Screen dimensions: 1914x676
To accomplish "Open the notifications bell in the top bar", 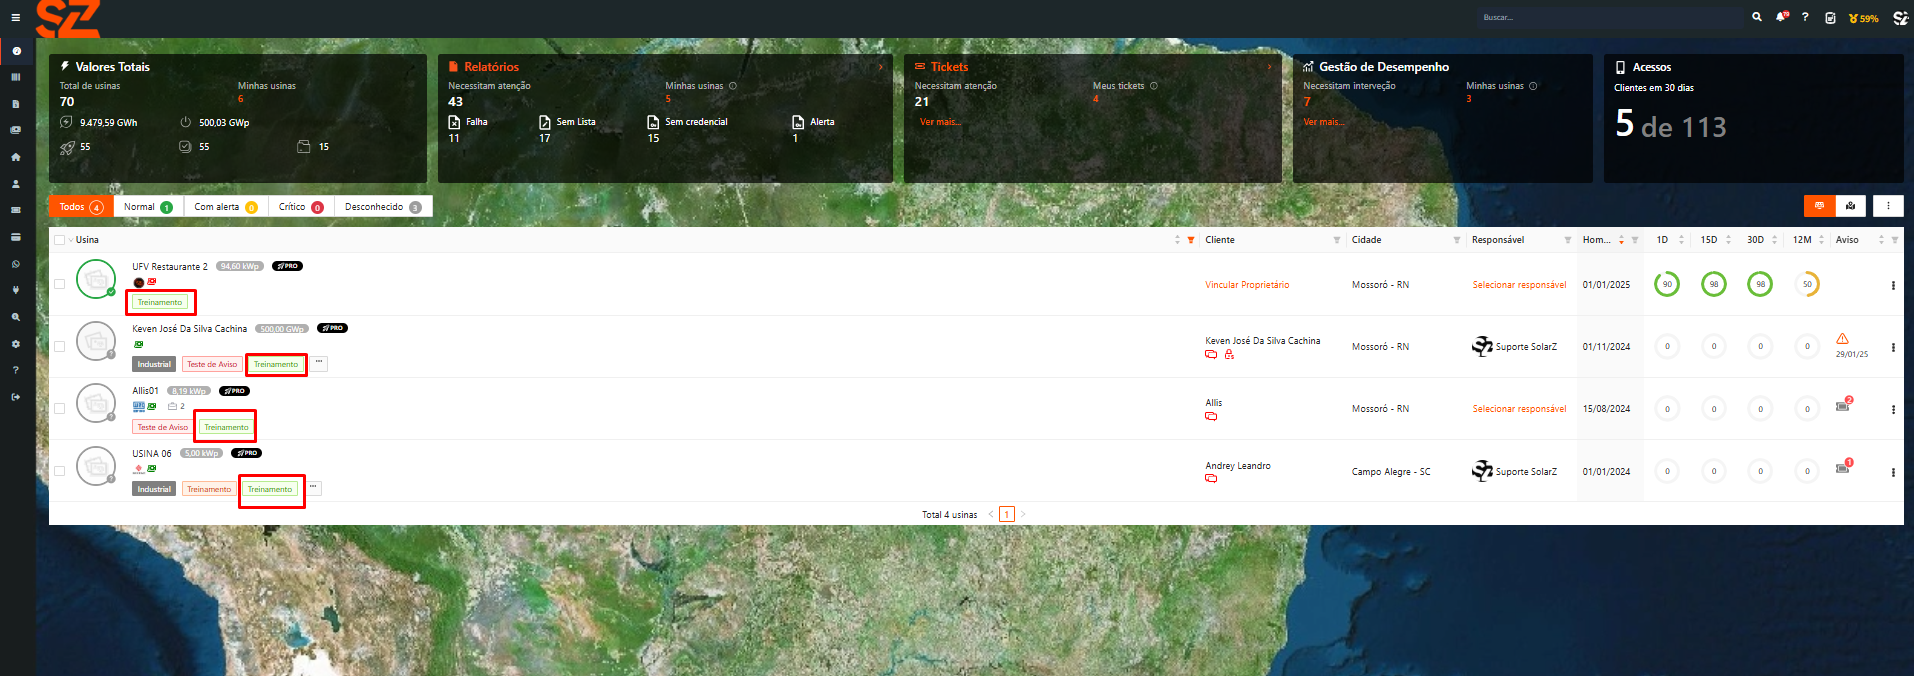I will [x=1781, y=17].
